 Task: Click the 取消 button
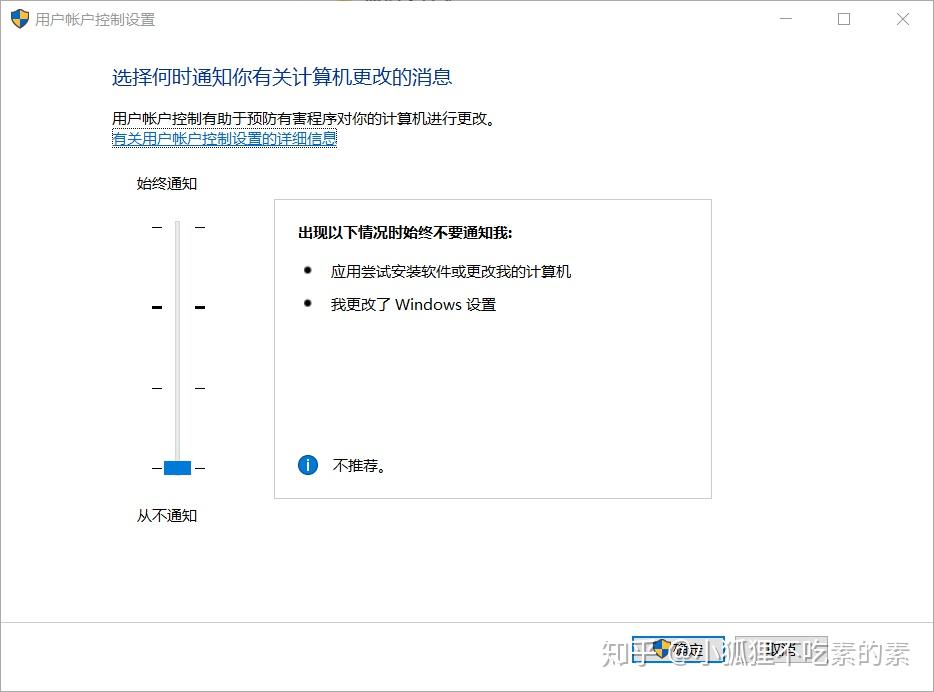tap(781, 649)
